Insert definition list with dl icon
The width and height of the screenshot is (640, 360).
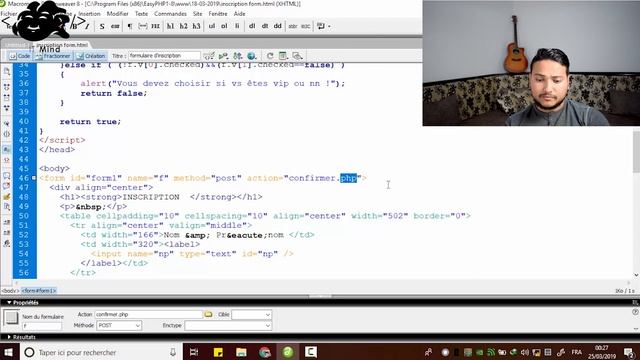coord(252,26)
